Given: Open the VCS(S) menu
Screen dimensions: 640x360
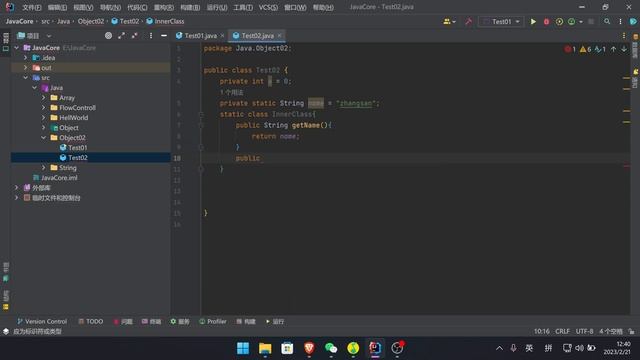Looking at the screenshot, I should tap(268, 7).
